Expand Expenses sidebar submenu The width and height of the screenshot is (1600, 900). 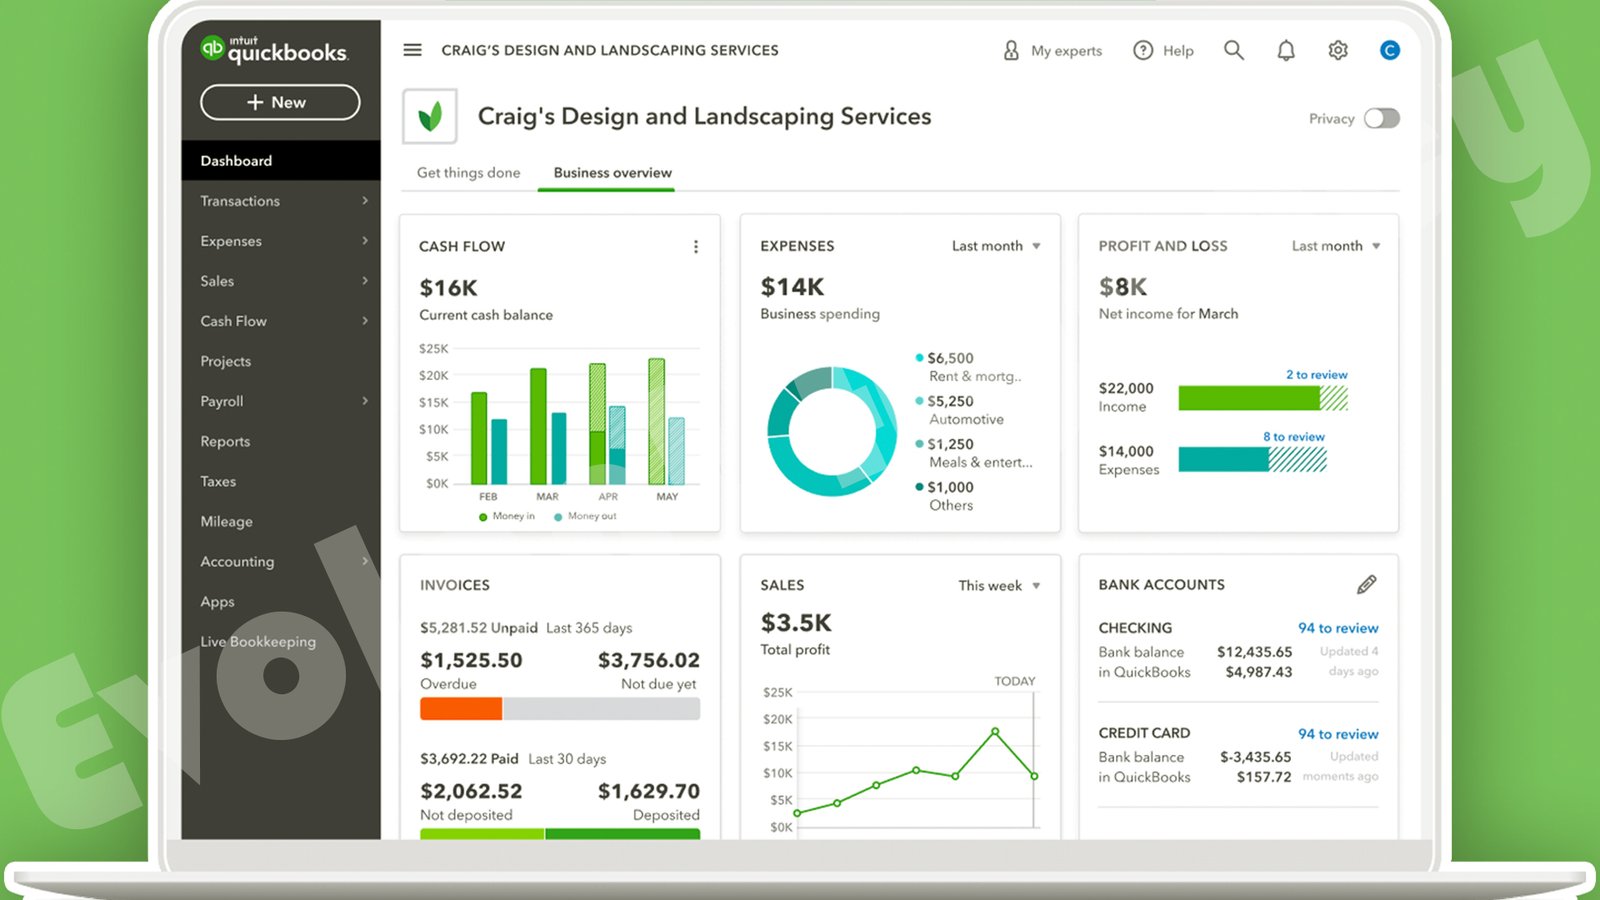coord(365,241)
